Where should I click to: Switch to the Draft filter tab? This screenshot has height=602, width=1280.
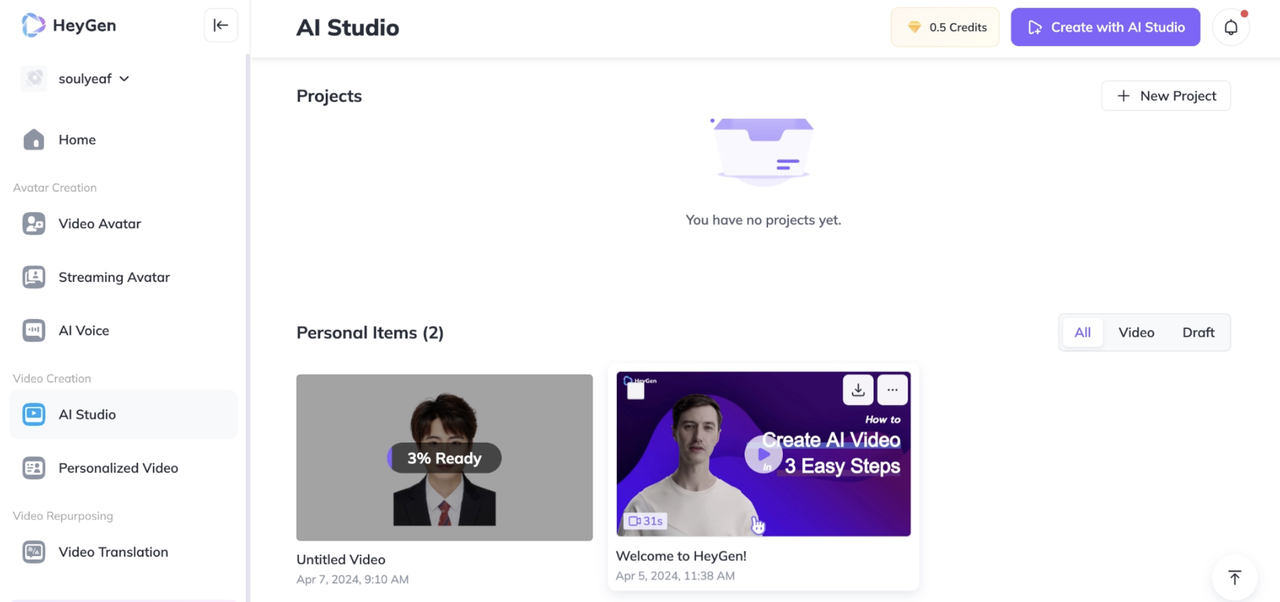click(x=1198, y=333)
